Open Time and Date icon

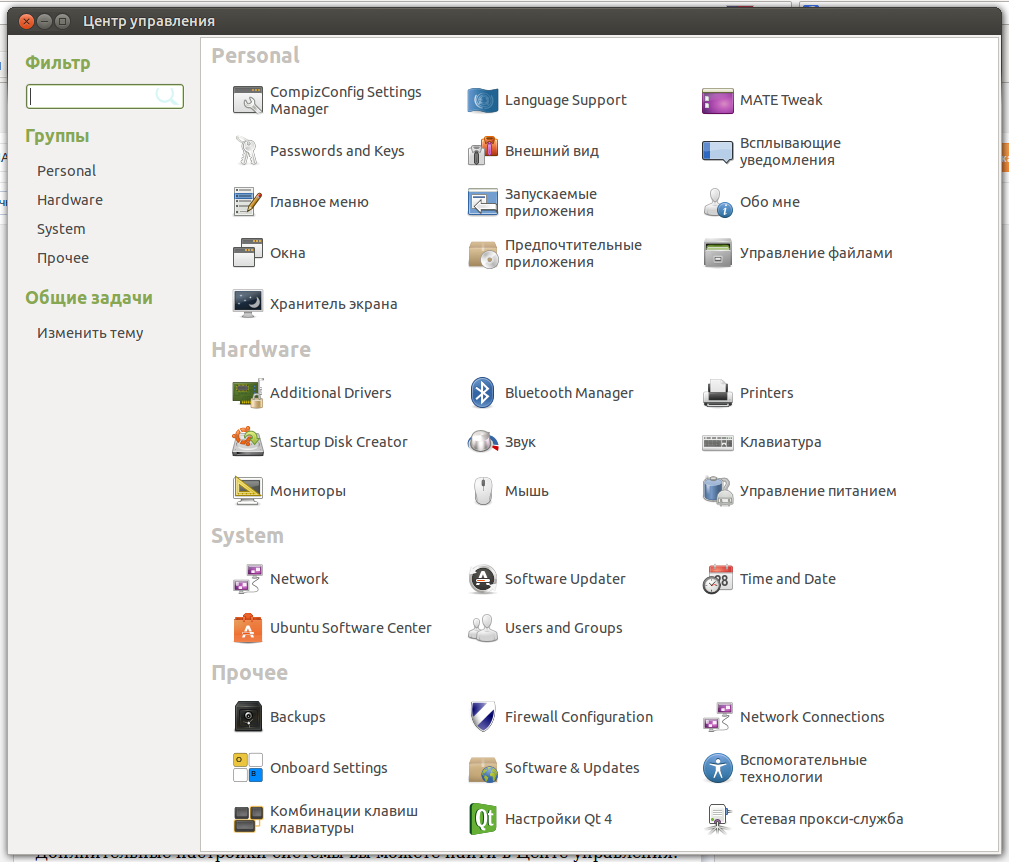point(717,579)
